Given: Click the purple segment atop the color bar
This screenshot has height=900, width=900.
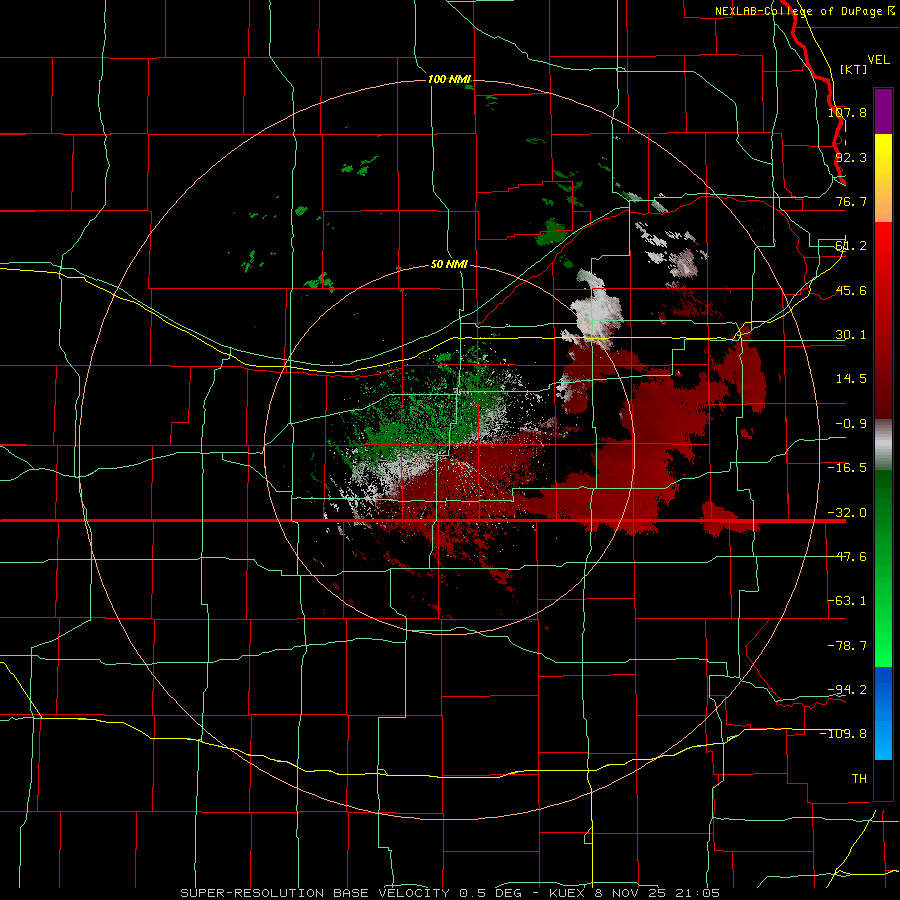Looking at the screenshot, I should coord(883,111).
